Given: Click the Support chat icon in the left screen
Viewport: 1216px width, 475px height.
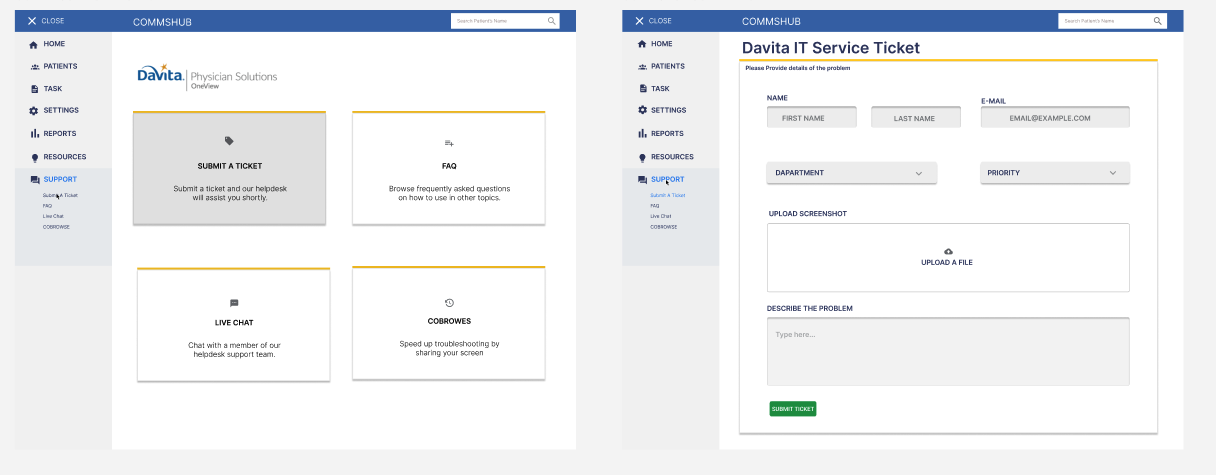Looking at the screenshot, I should (35, 180).
